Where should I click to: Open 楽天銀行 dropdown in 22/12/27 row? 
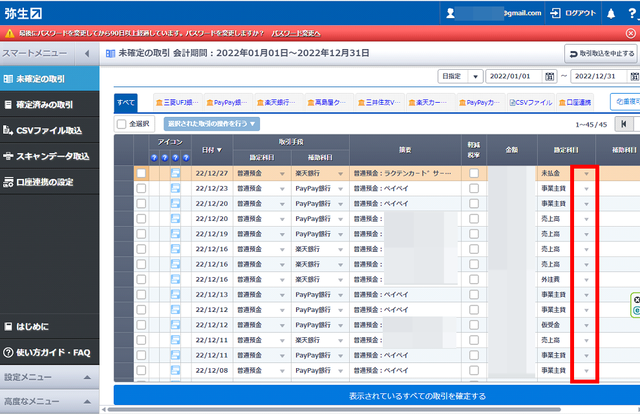[x=340, y=174]
